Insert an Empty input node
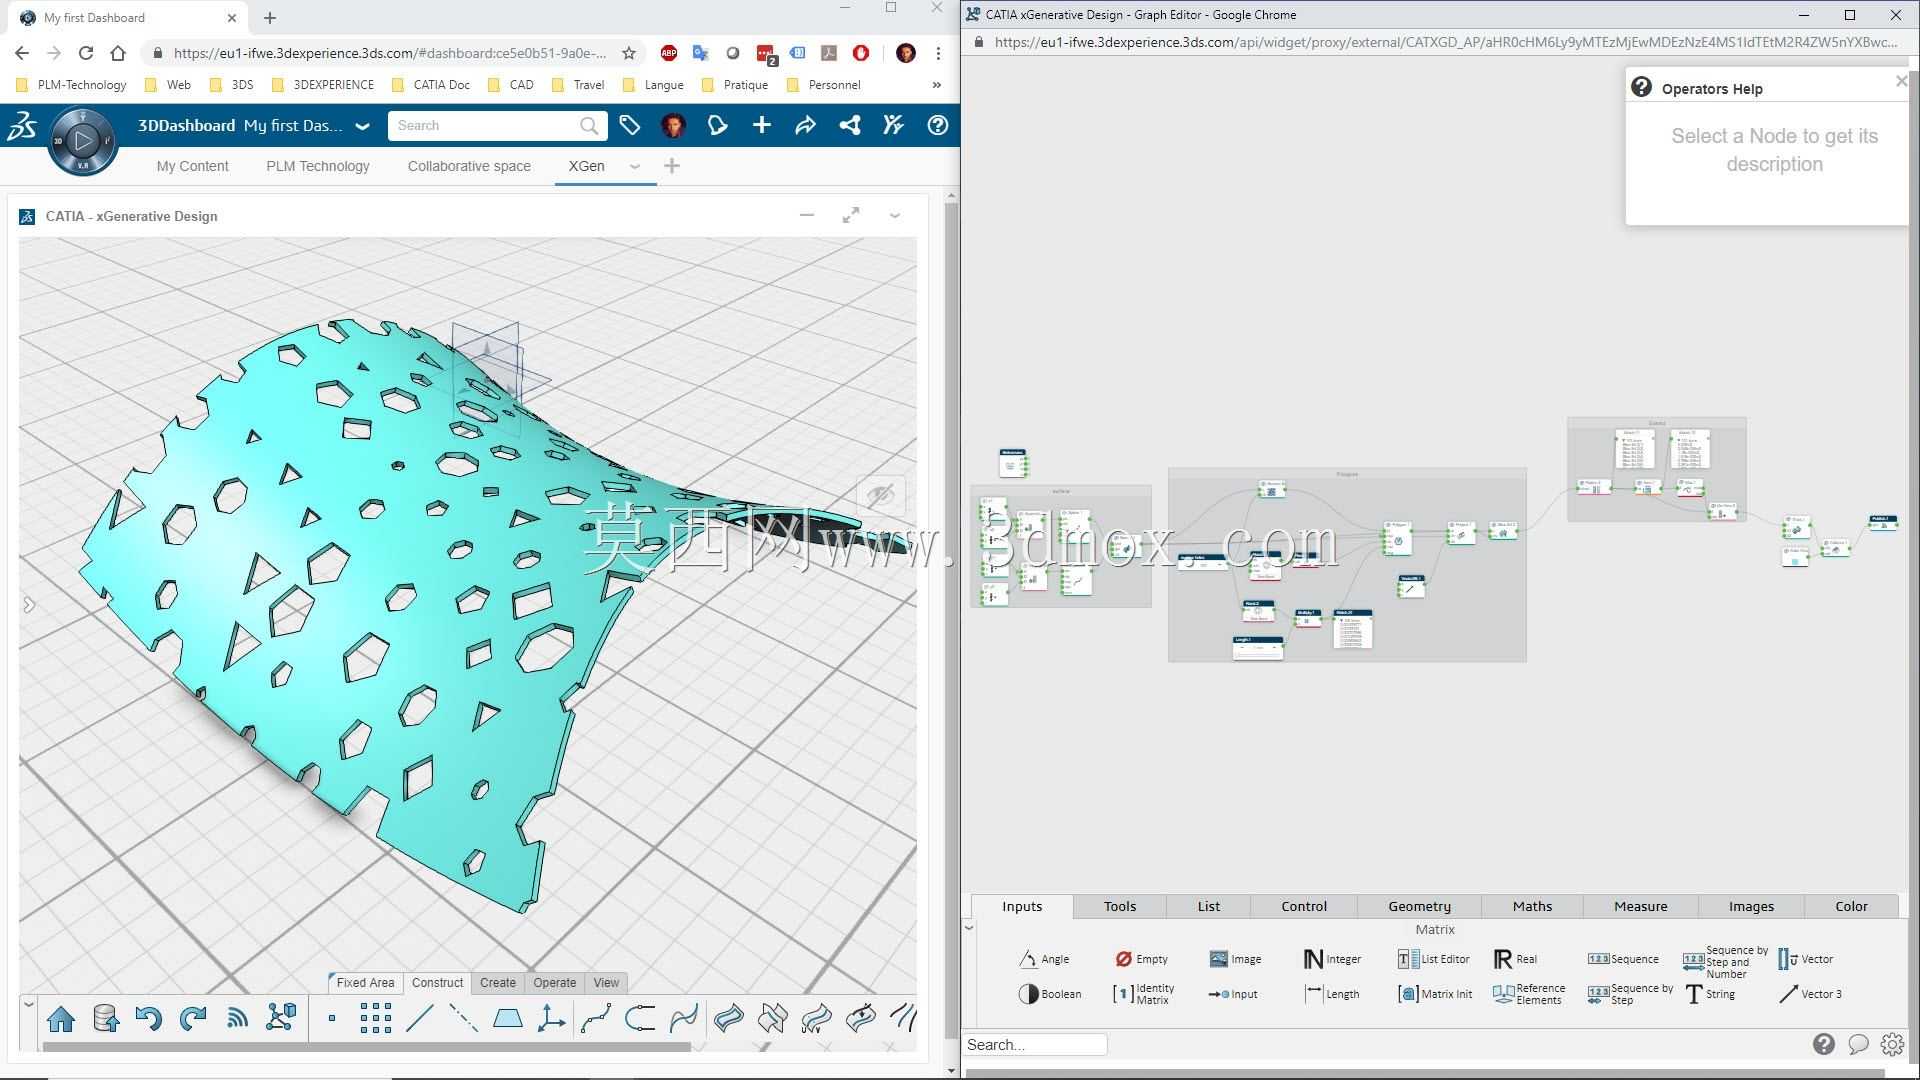The width and height of the screenshot is (1920, 1080). (x=1142, y=959)
